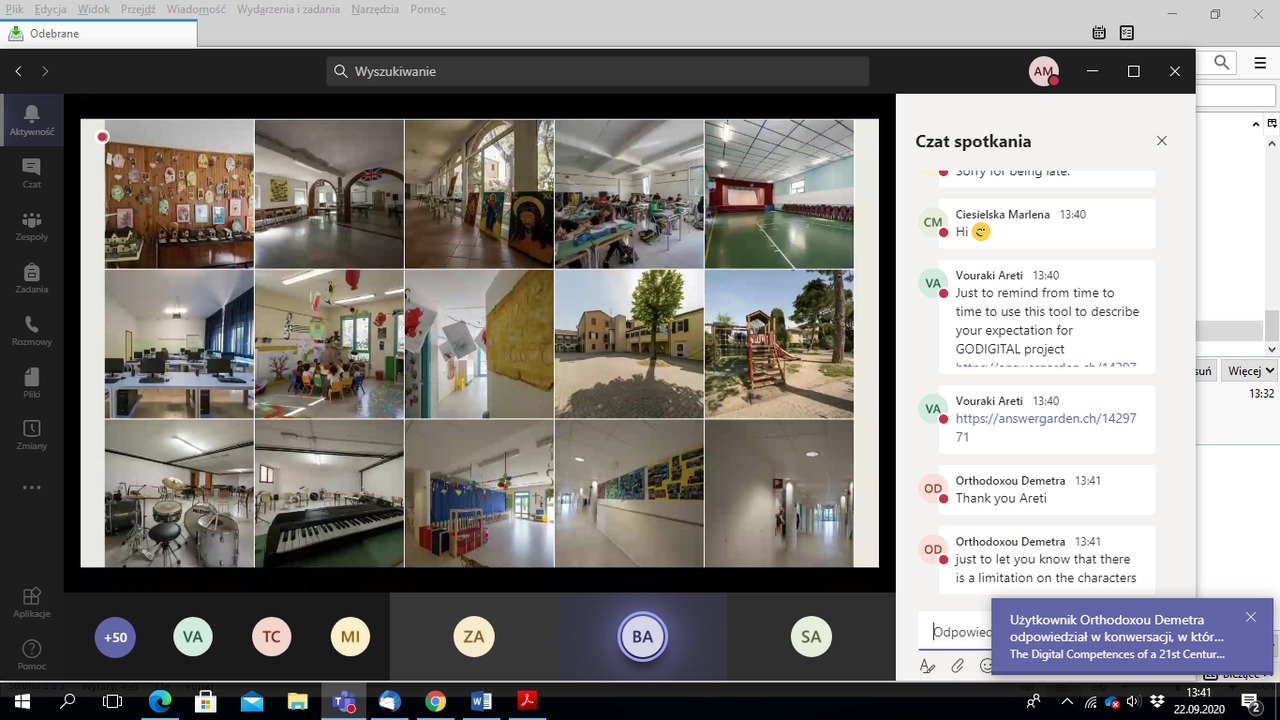The width and height of the screenshot is (1280, 720).
Task: Open Windows Action Center notifications
Action: (x=1250, y=701)
